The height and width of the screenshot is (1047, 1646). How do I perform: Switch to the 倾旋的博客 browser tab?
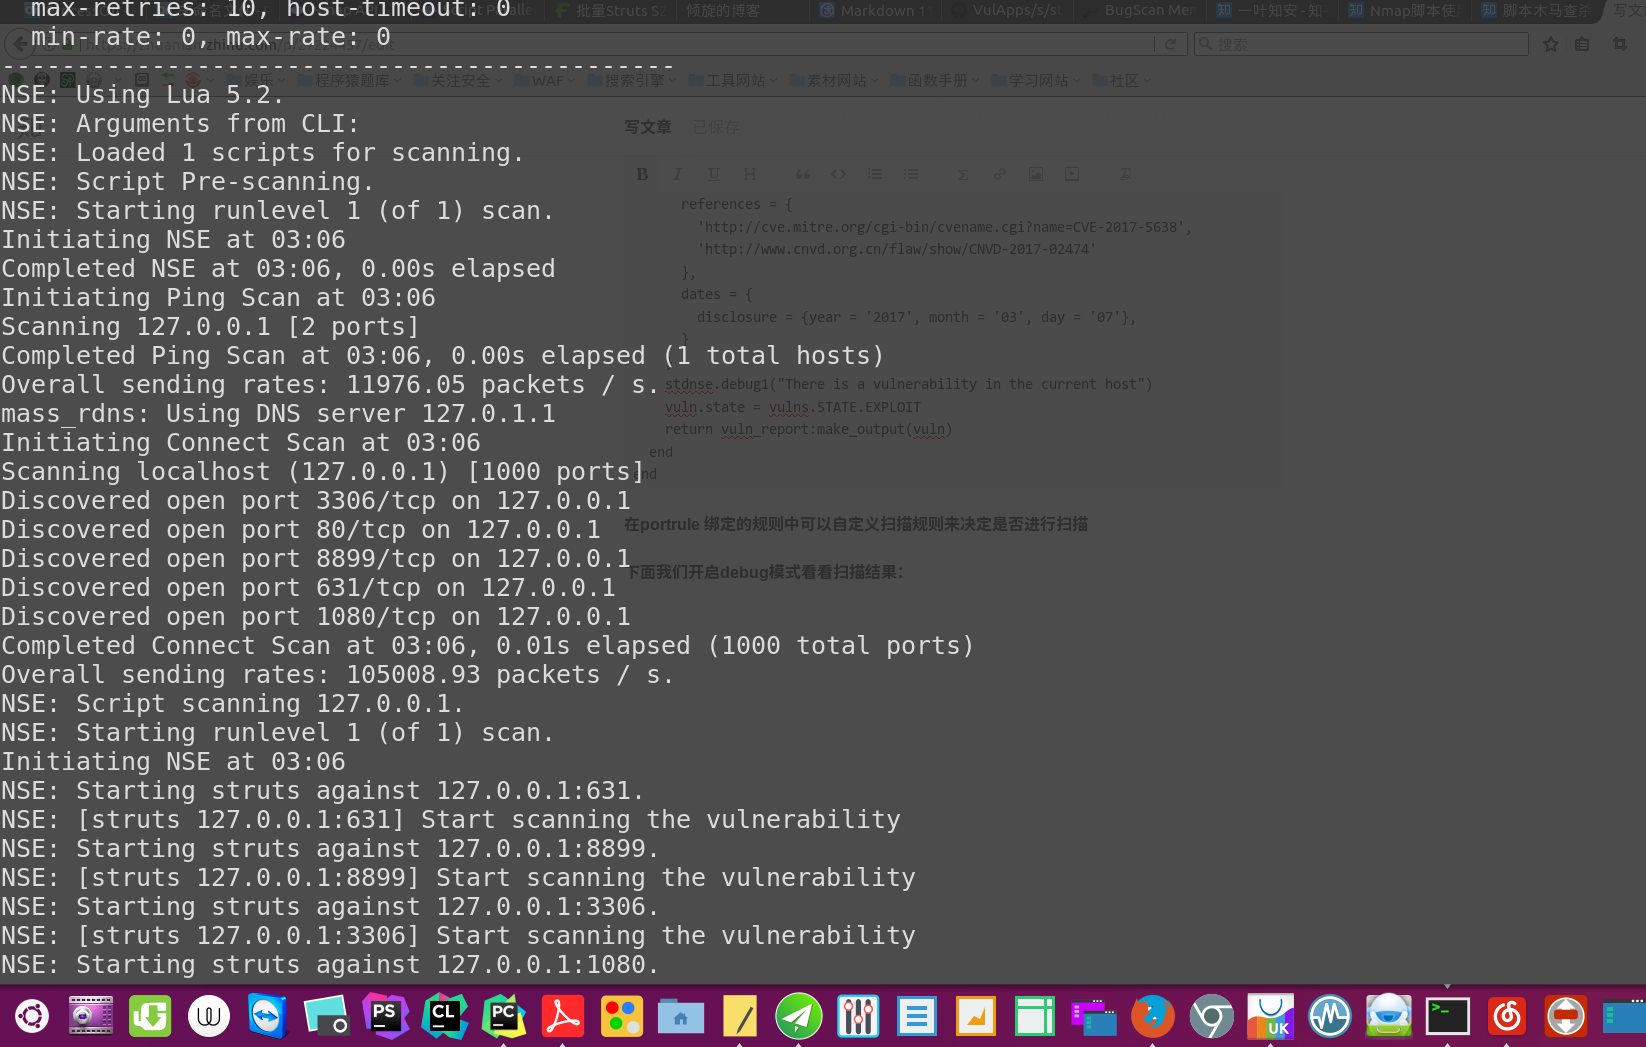[737, 11]
